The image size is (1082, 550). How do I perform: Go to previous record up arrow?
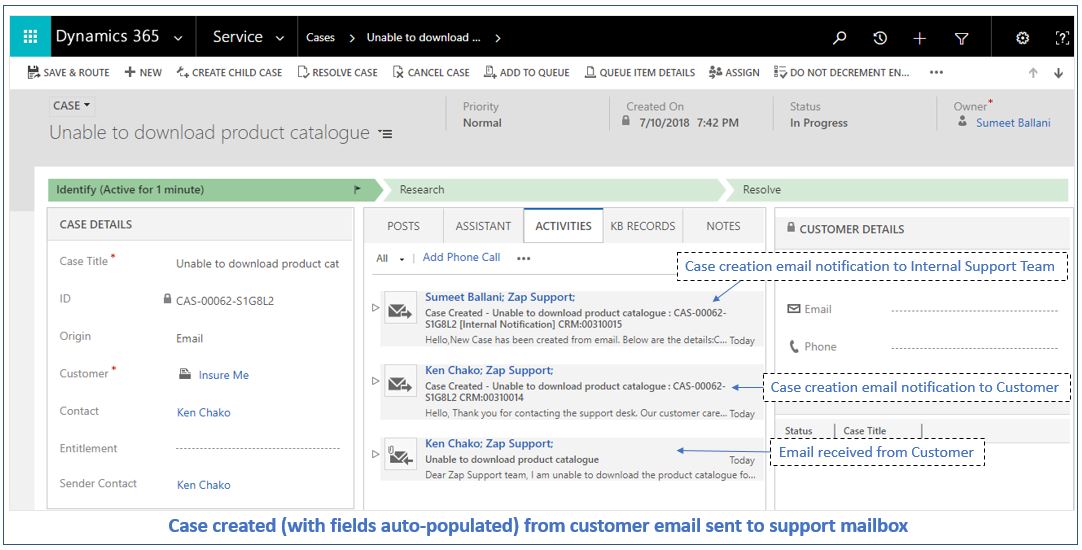(1033, 73)
